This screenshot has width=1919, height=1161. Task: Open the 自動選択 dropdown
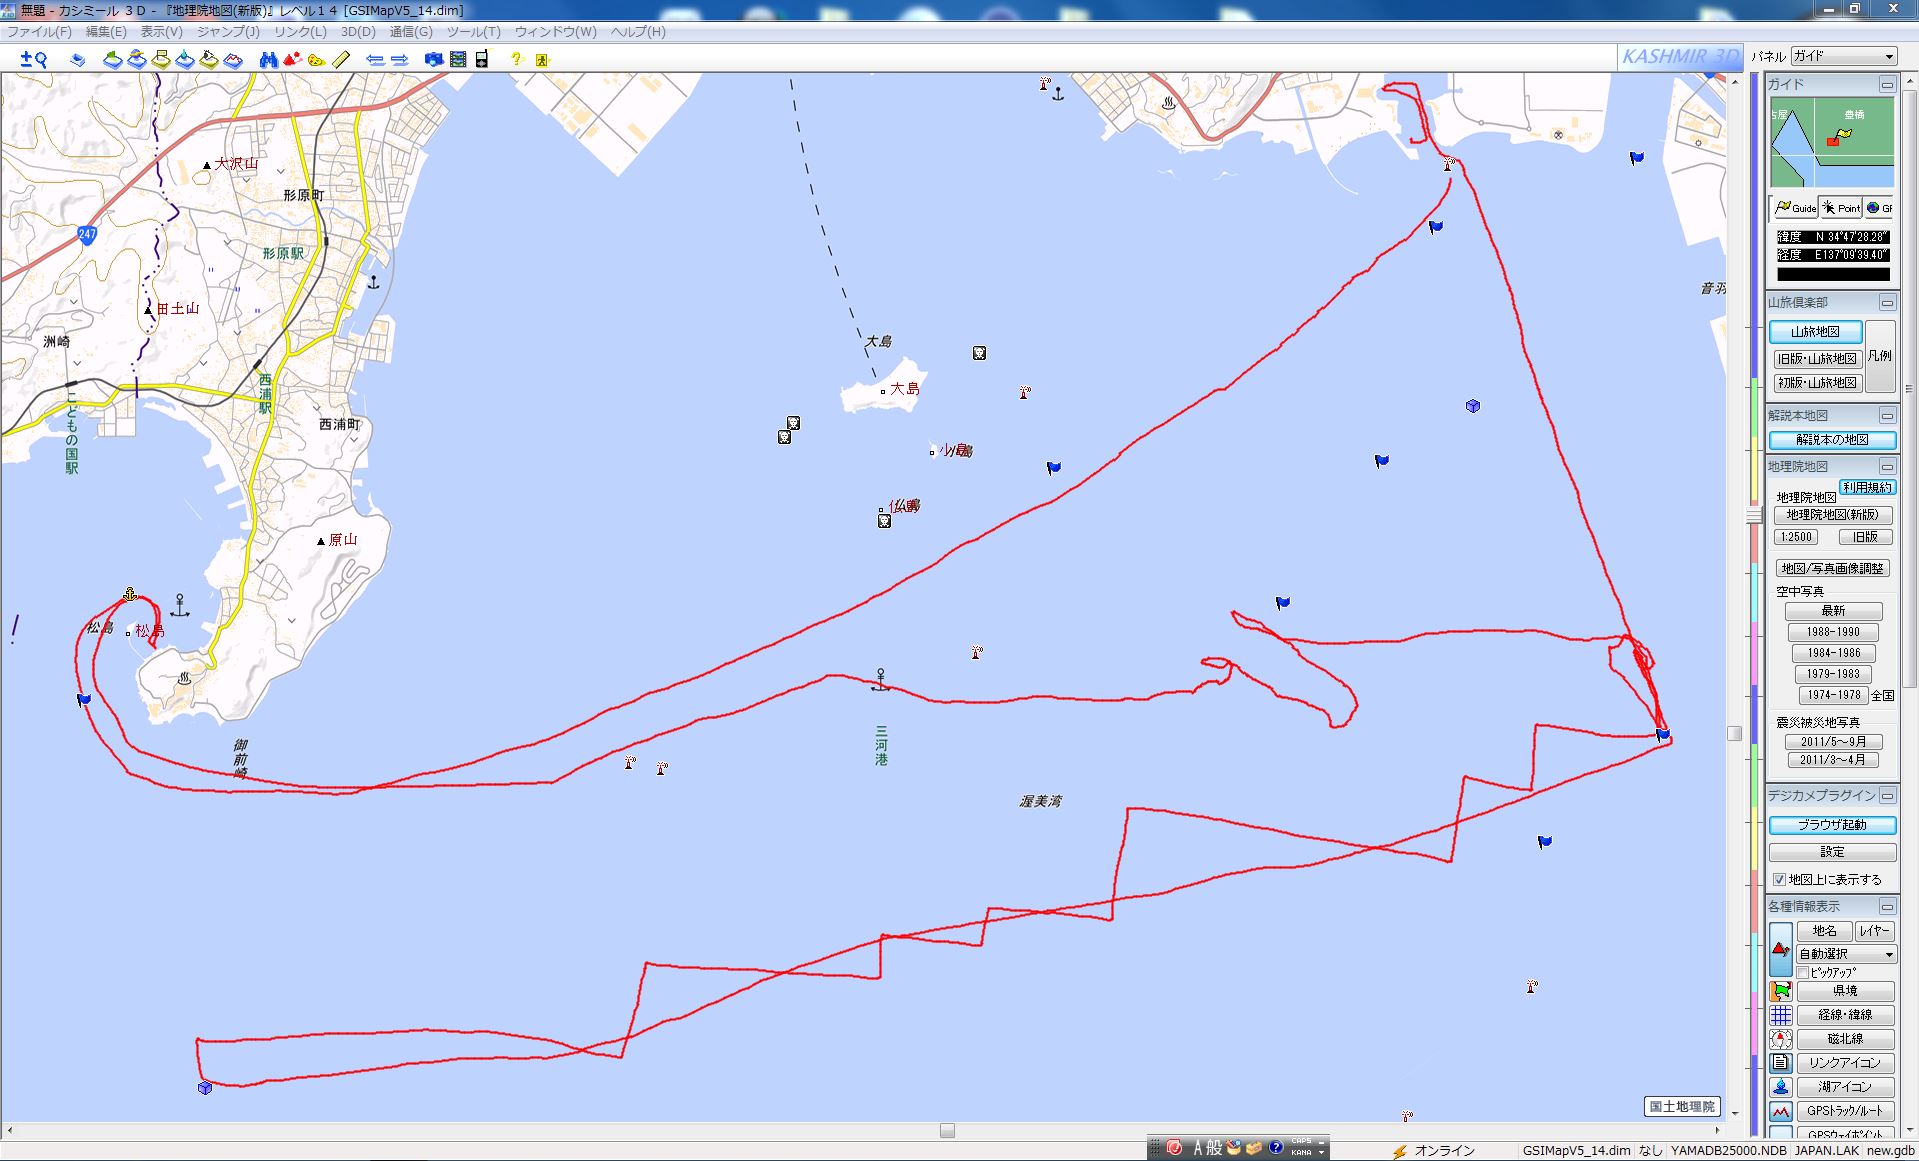(1846, 954)
